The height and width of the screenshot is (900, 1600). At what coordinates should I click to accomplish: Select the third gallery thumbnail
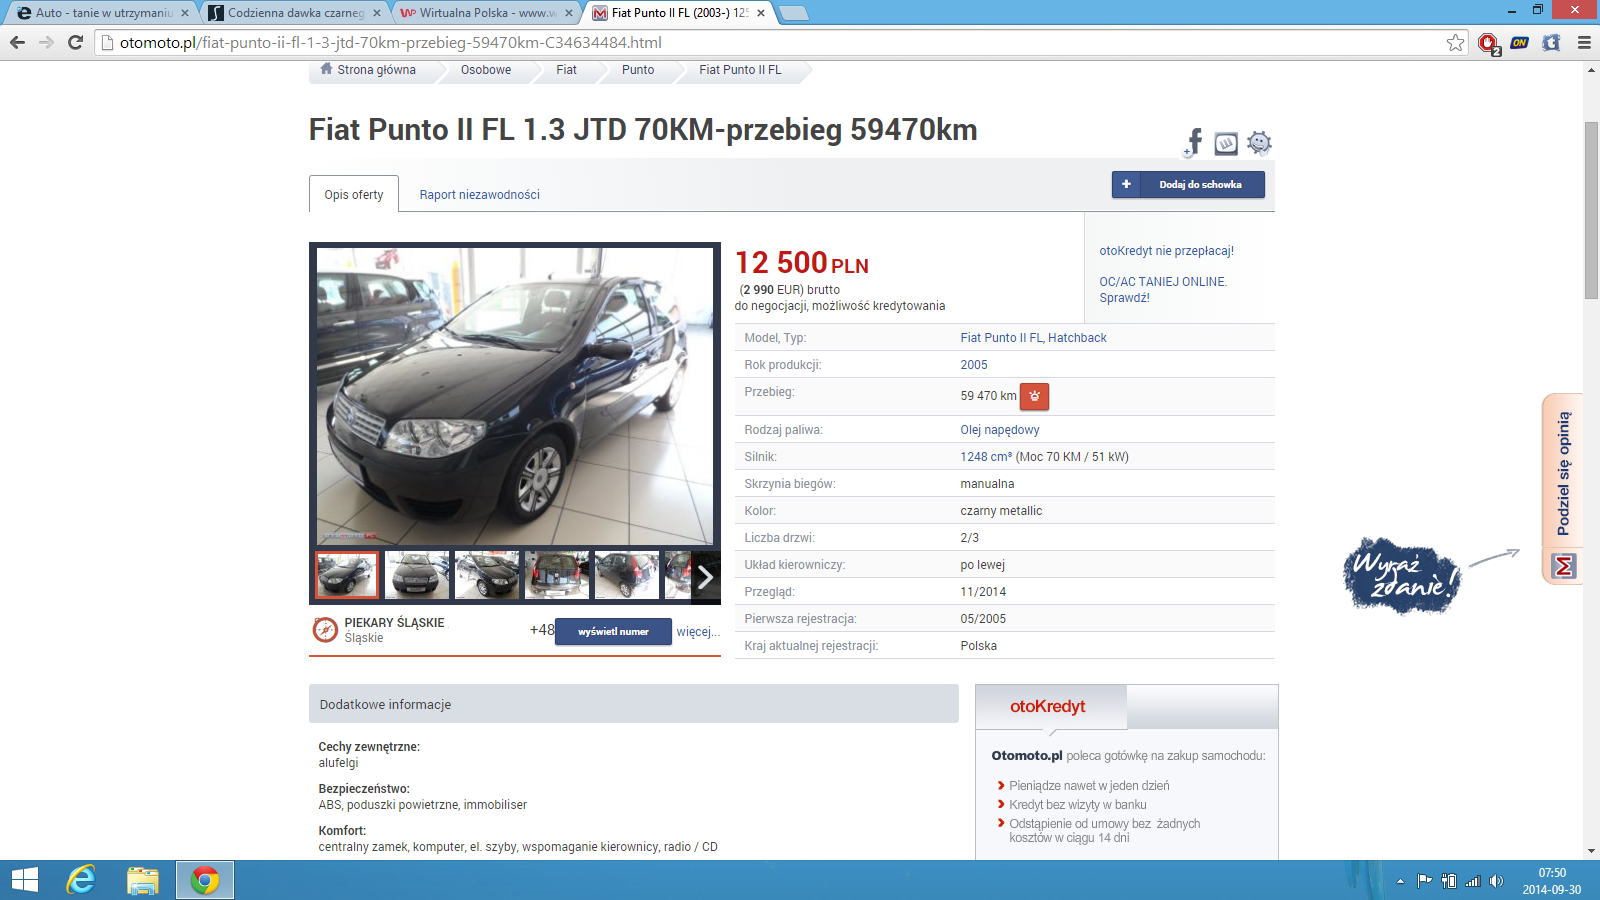(487, 575)
